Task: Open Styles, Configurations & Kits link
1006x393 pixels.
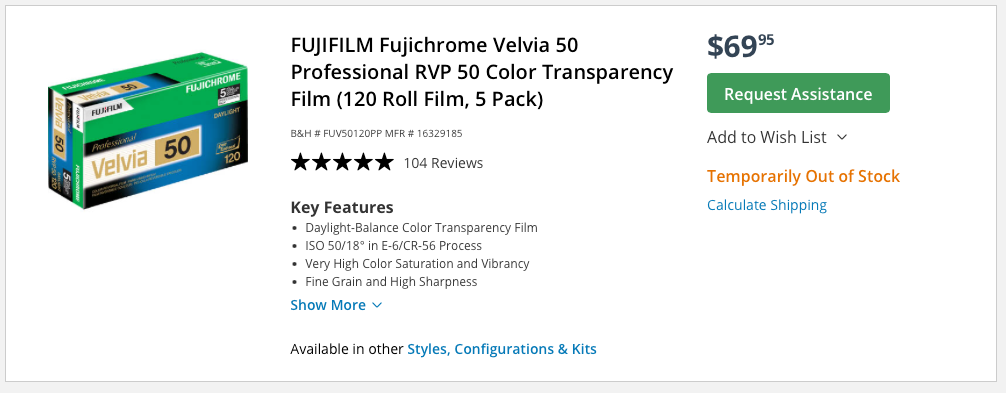Action: click(x=502, y=349)
